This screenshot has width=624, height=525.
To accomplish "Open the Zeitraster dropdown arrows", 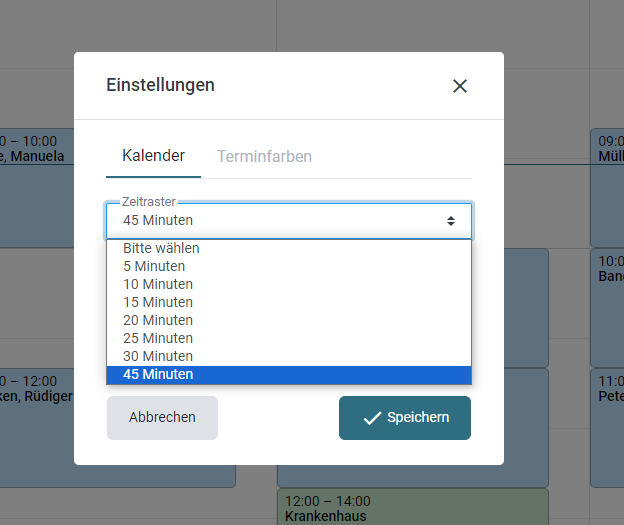I will 450,221.
